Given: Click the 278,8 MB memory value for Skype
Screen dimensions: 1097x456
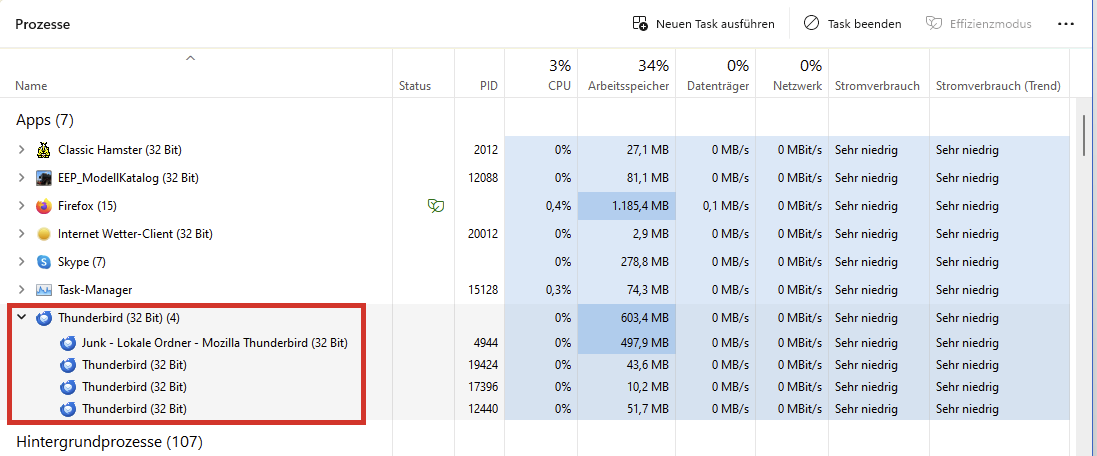Looking at the screenshot, I should click(x=644, y=262).
